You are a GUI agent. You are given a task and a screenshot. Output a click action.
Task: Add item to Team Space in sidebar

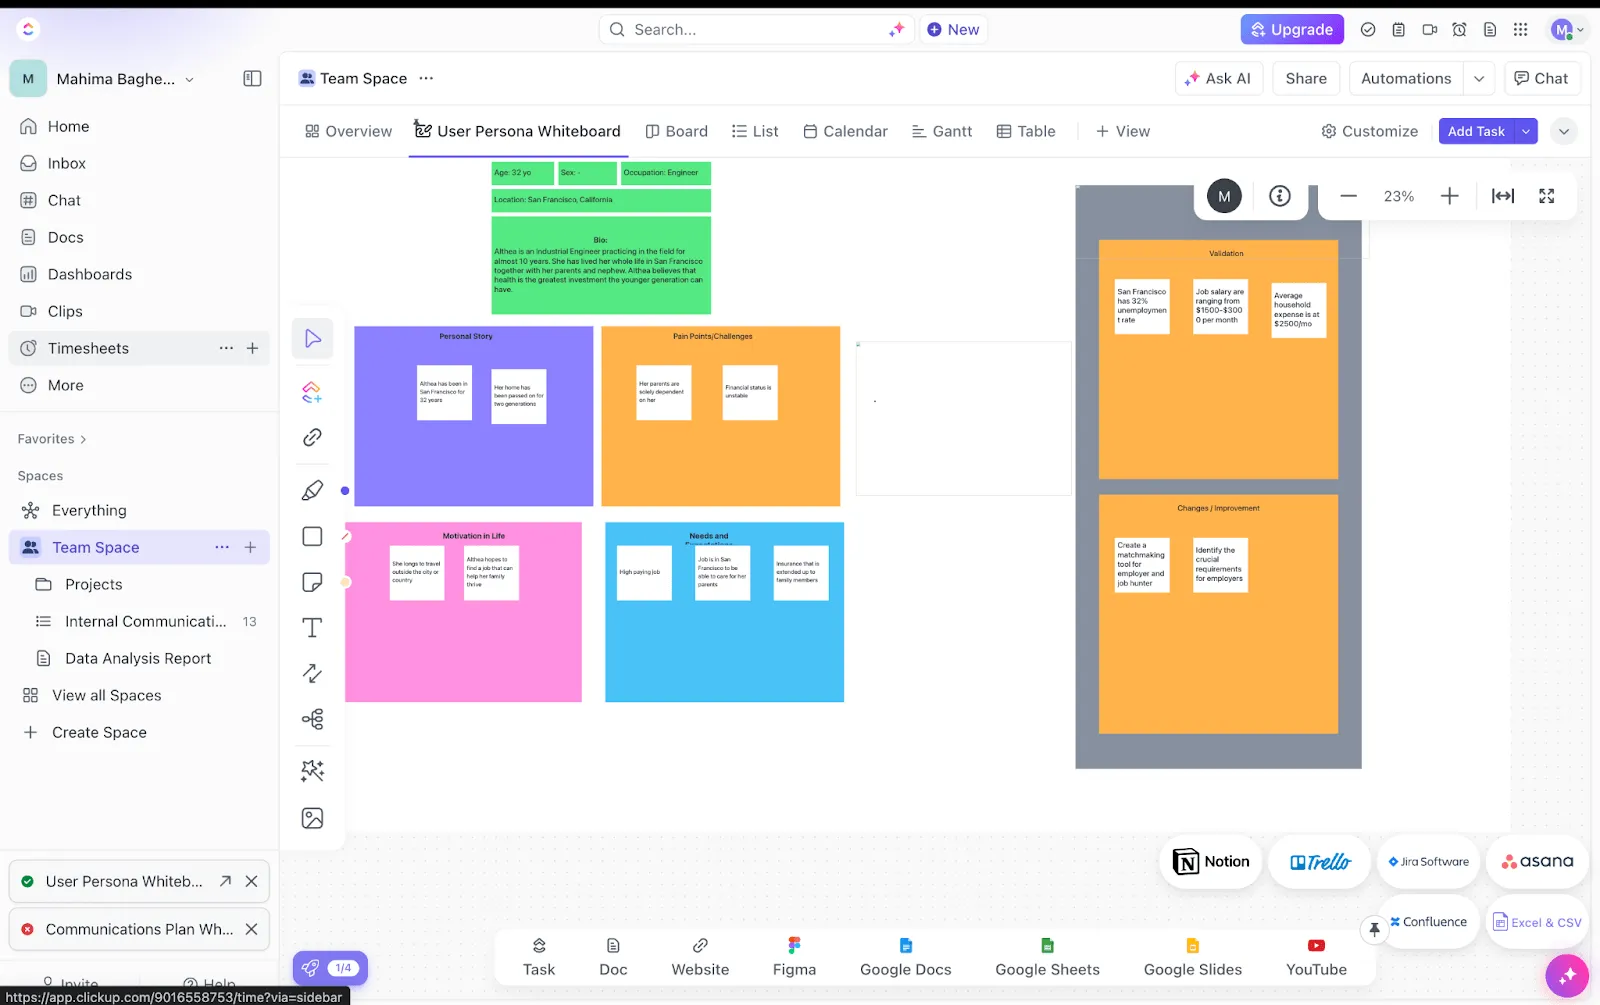click(250, 547)
